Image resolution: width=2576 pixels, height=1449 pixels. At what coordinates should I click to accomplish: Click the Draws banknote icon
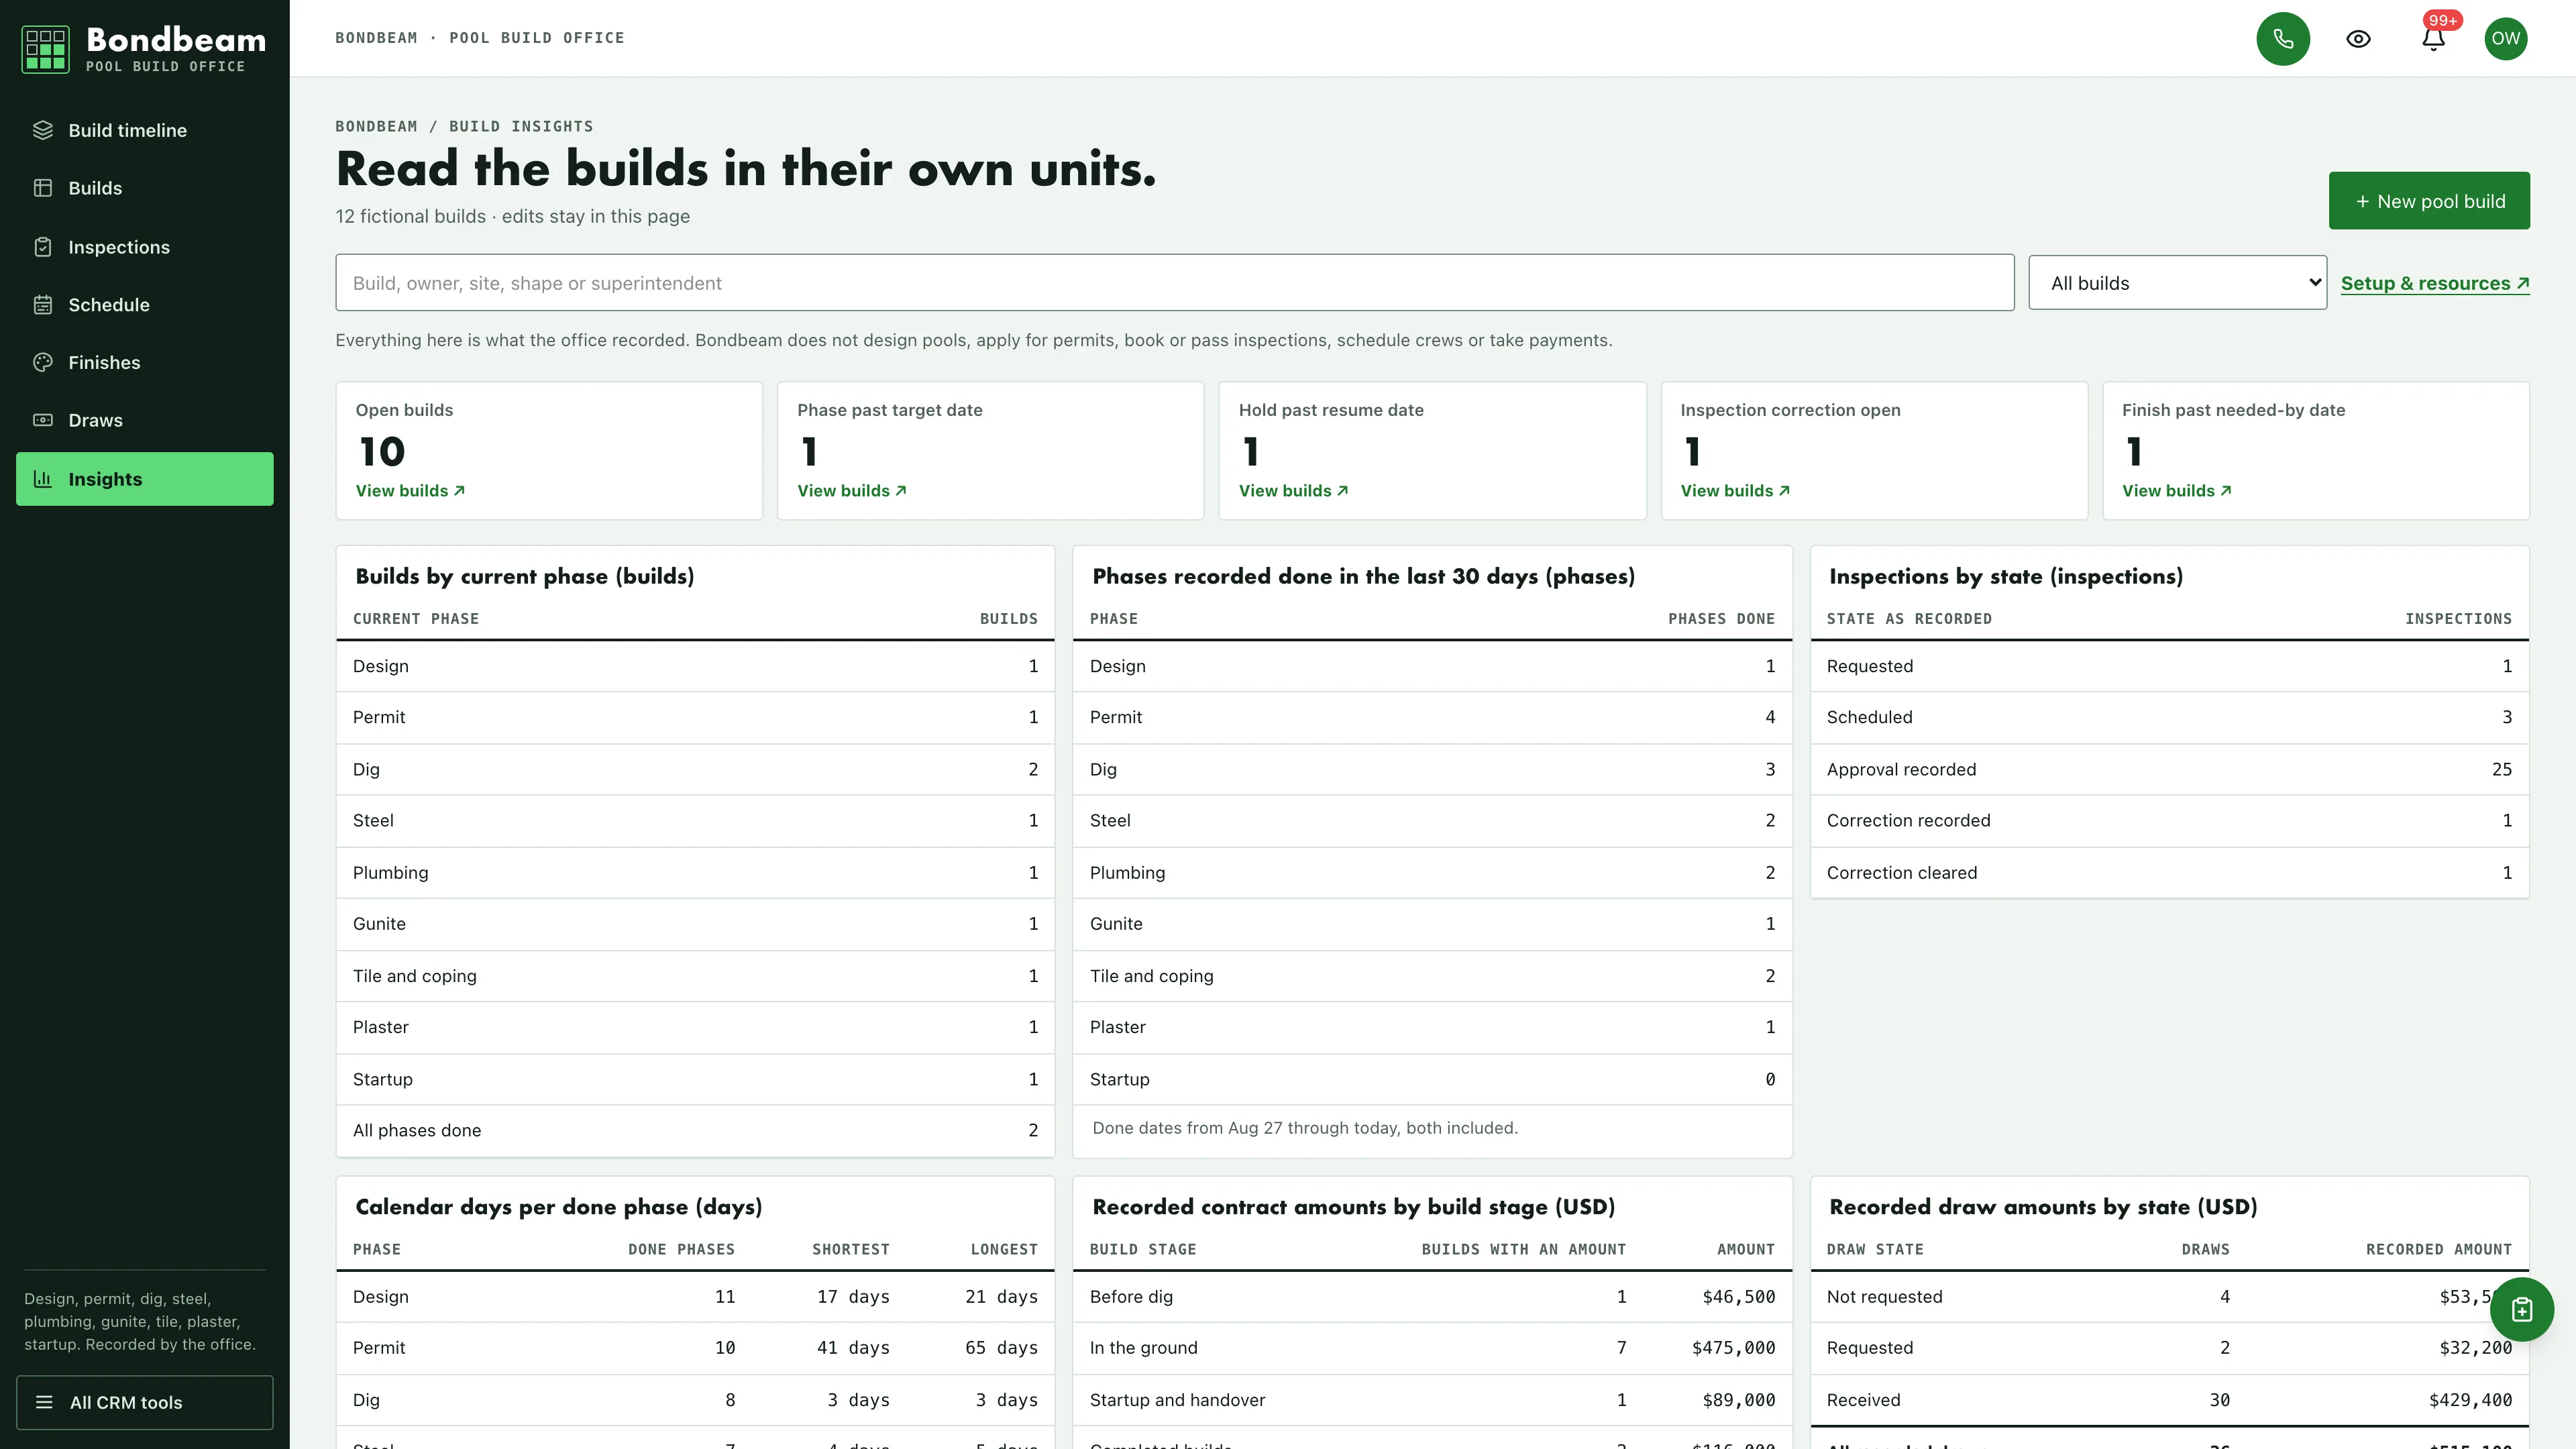pyautogui.click(x=43, y=420)
